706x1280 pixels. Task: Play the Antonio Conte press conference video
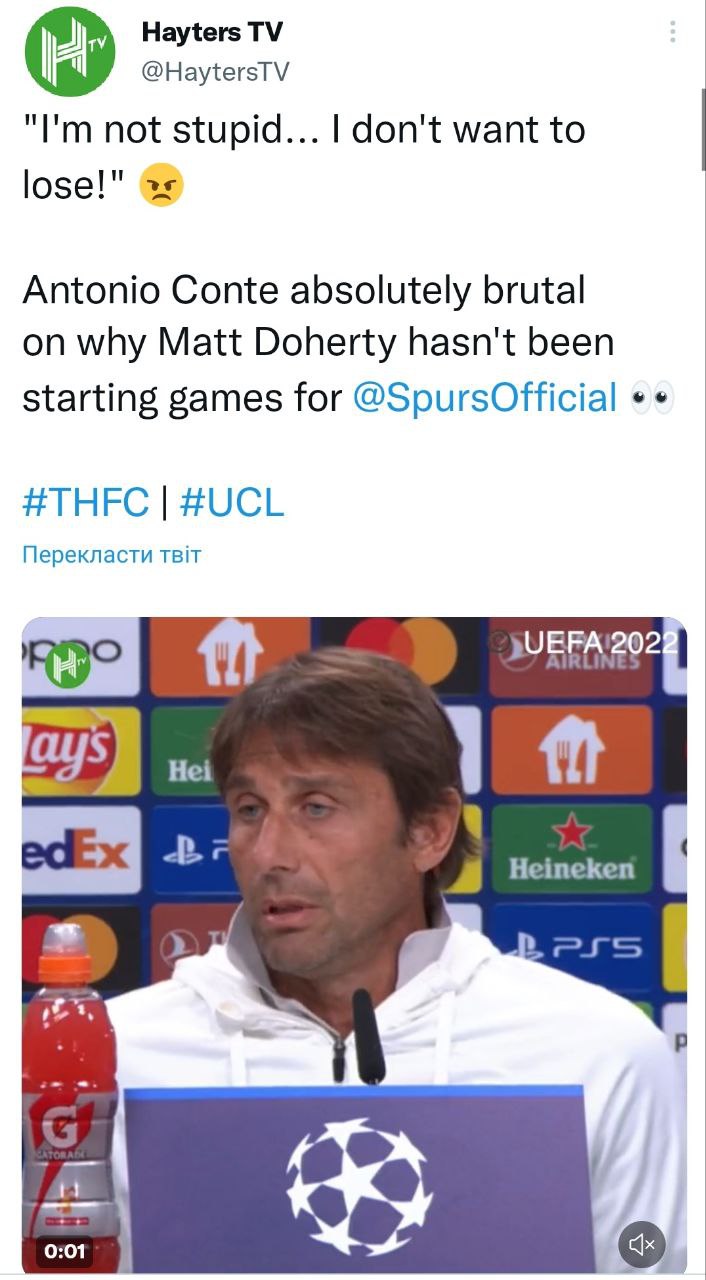(354, 945)
